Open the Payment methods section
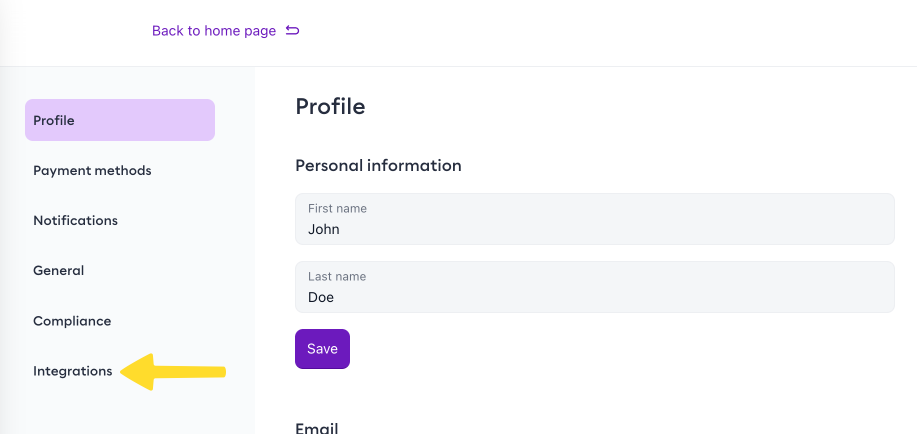The image size is (917, 434). point(92,171)
